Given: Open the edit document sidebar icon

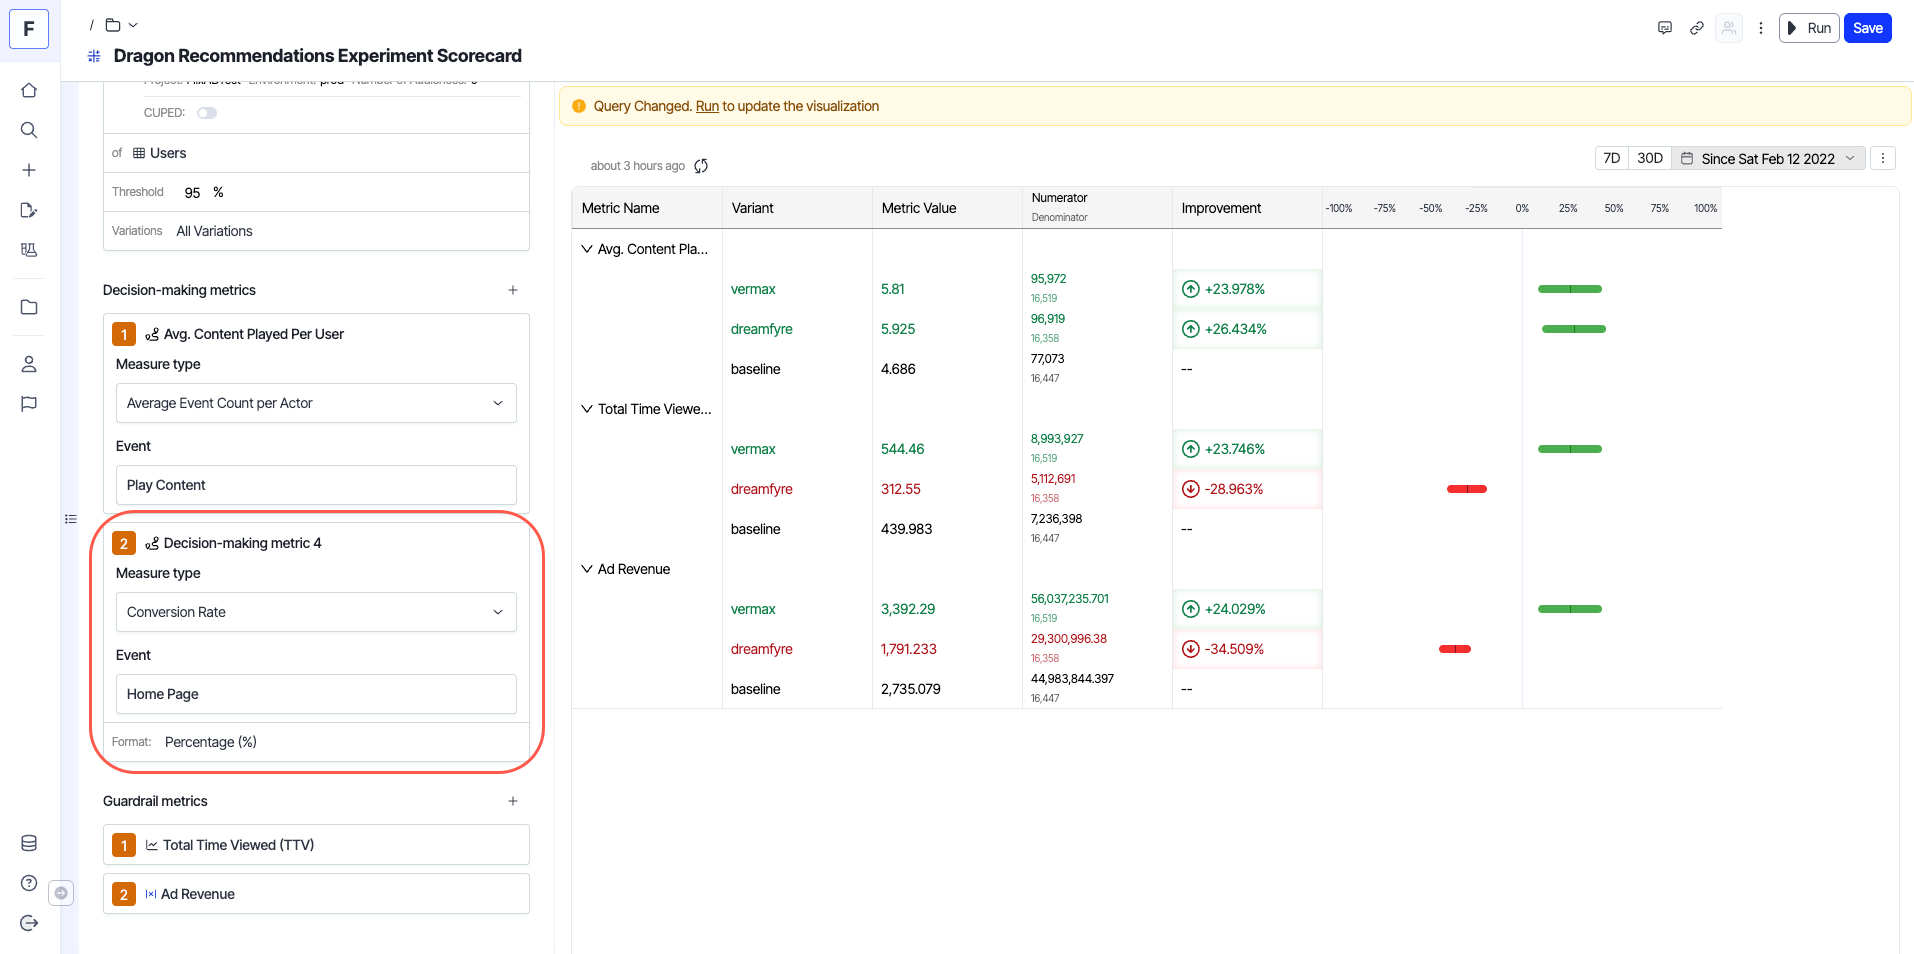Looking at the screenshot, I should click(29, 210).
